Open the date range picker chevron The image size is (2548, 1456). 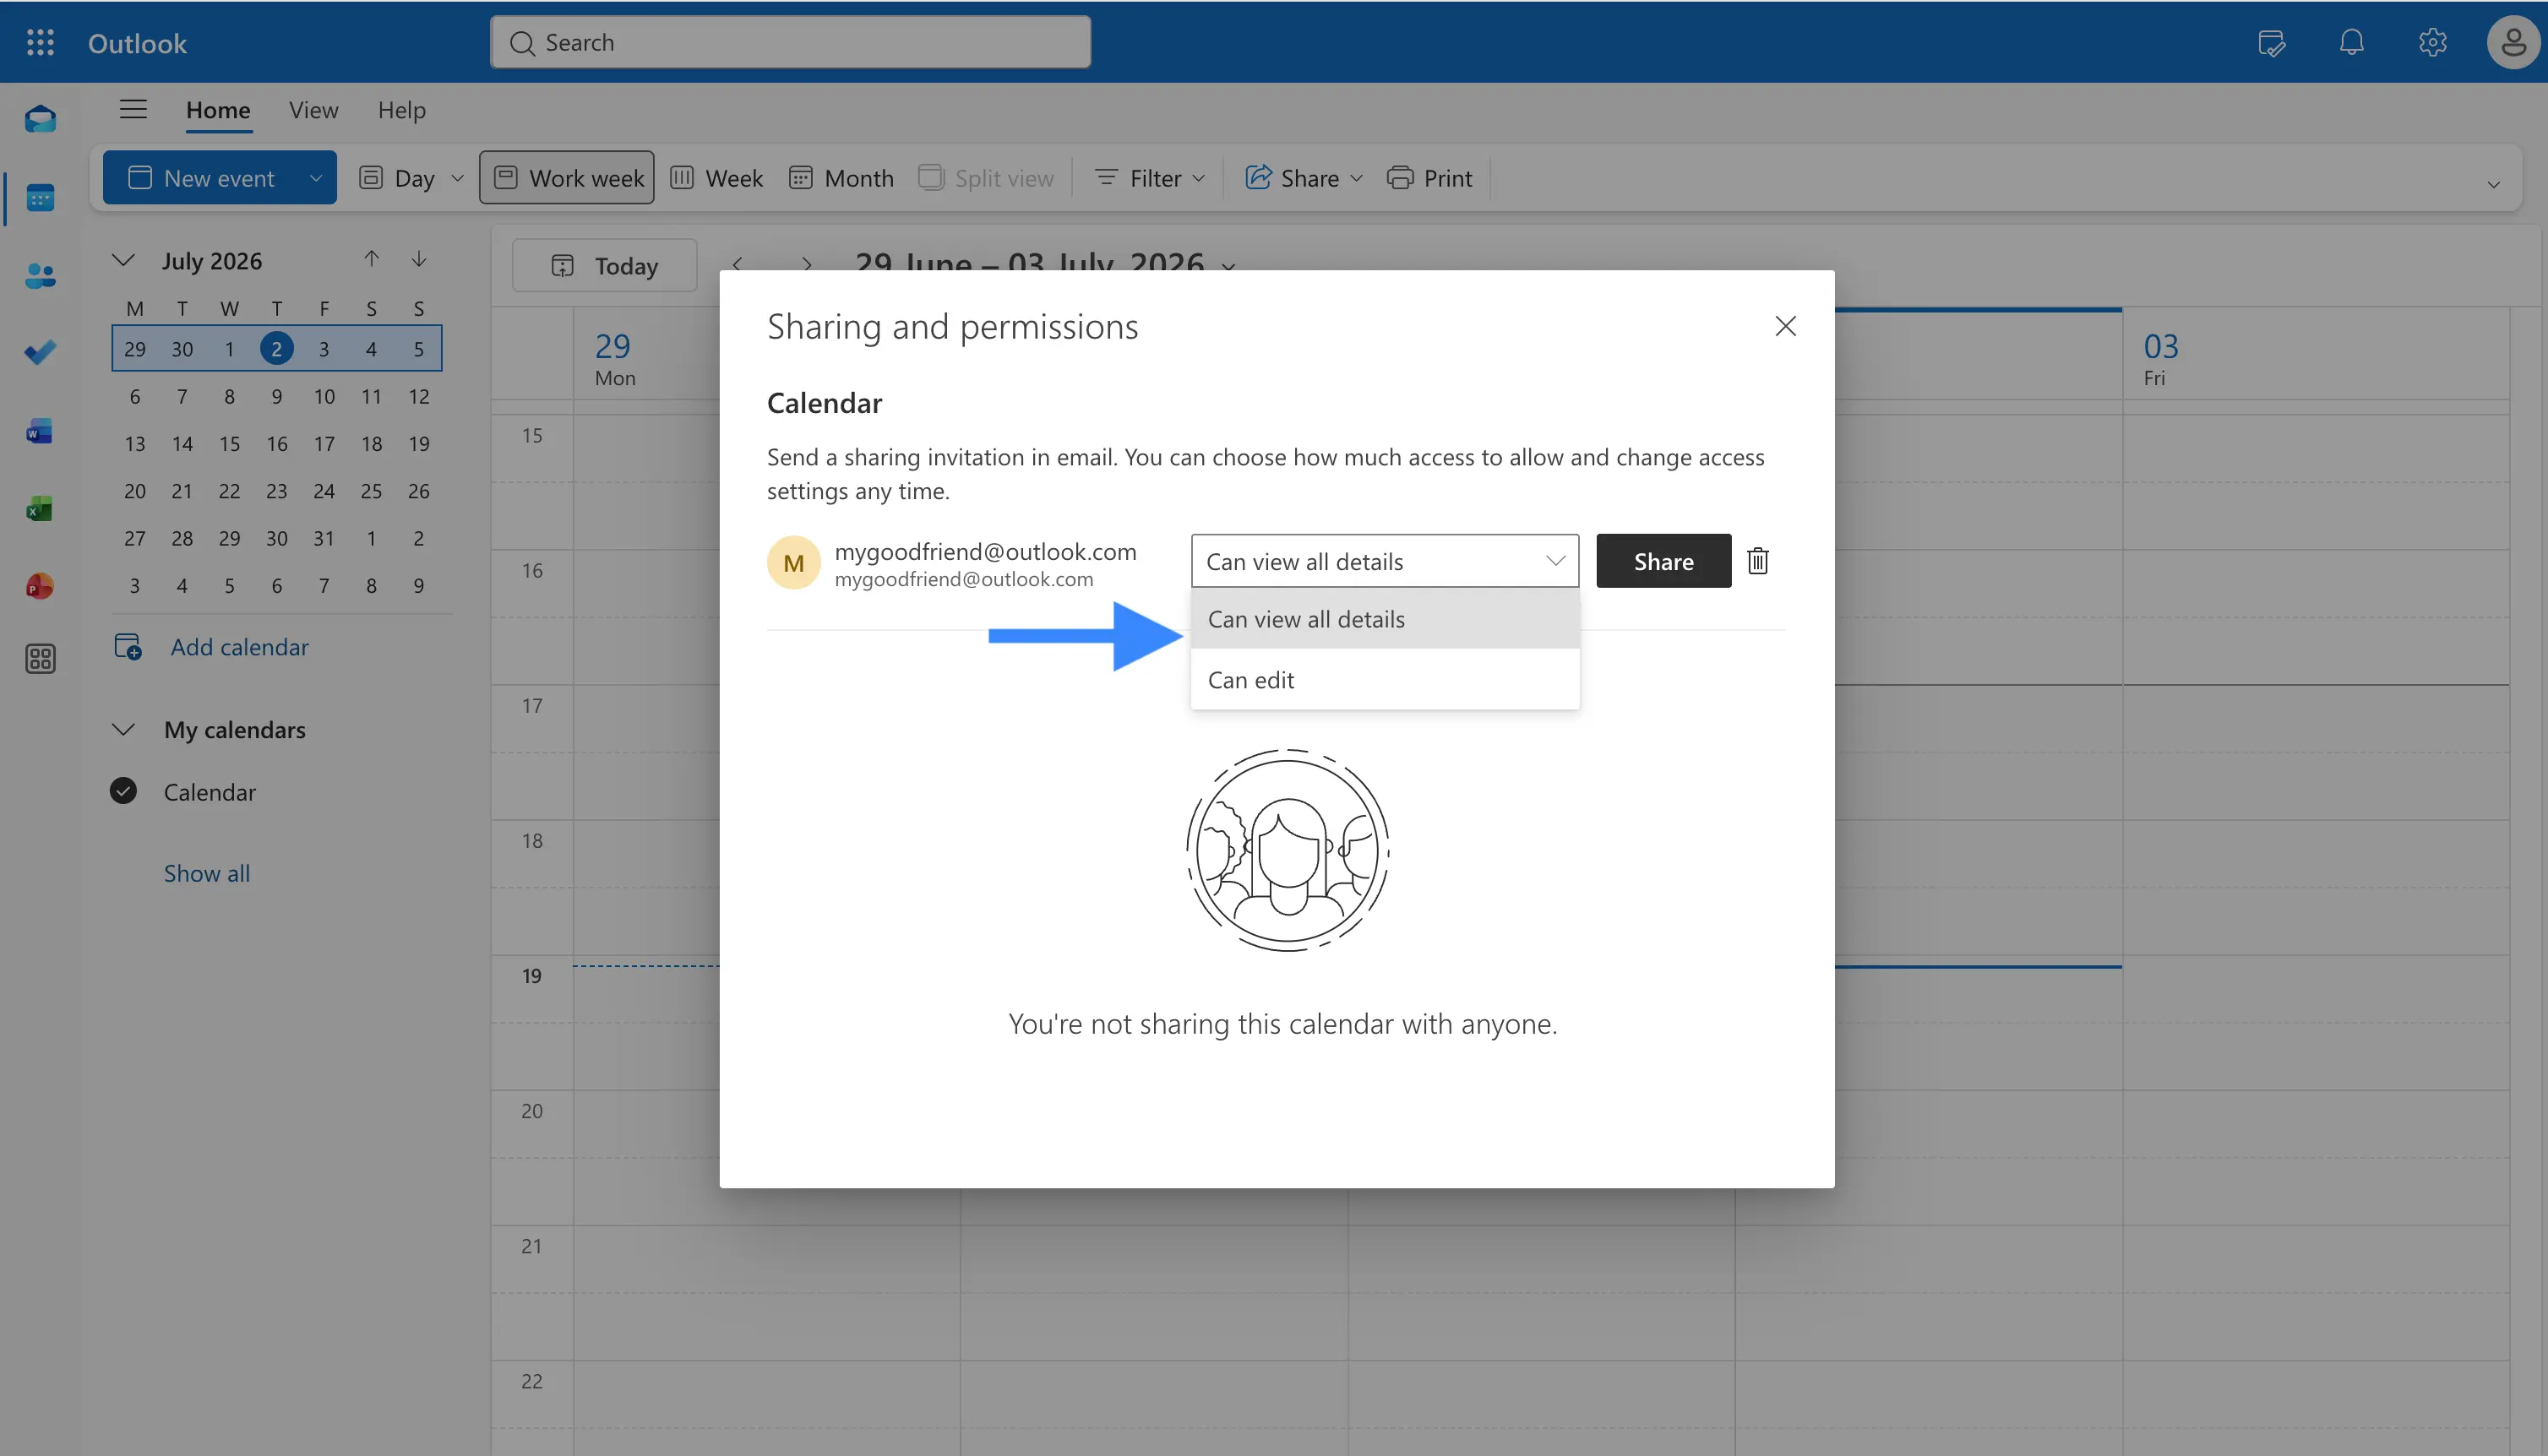pyautogui.click(x=1229, y=266)
